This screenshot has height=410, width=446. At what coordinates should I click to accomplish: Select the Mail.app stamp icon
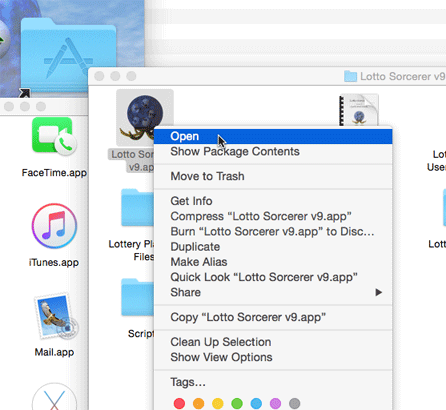point(55,316)
